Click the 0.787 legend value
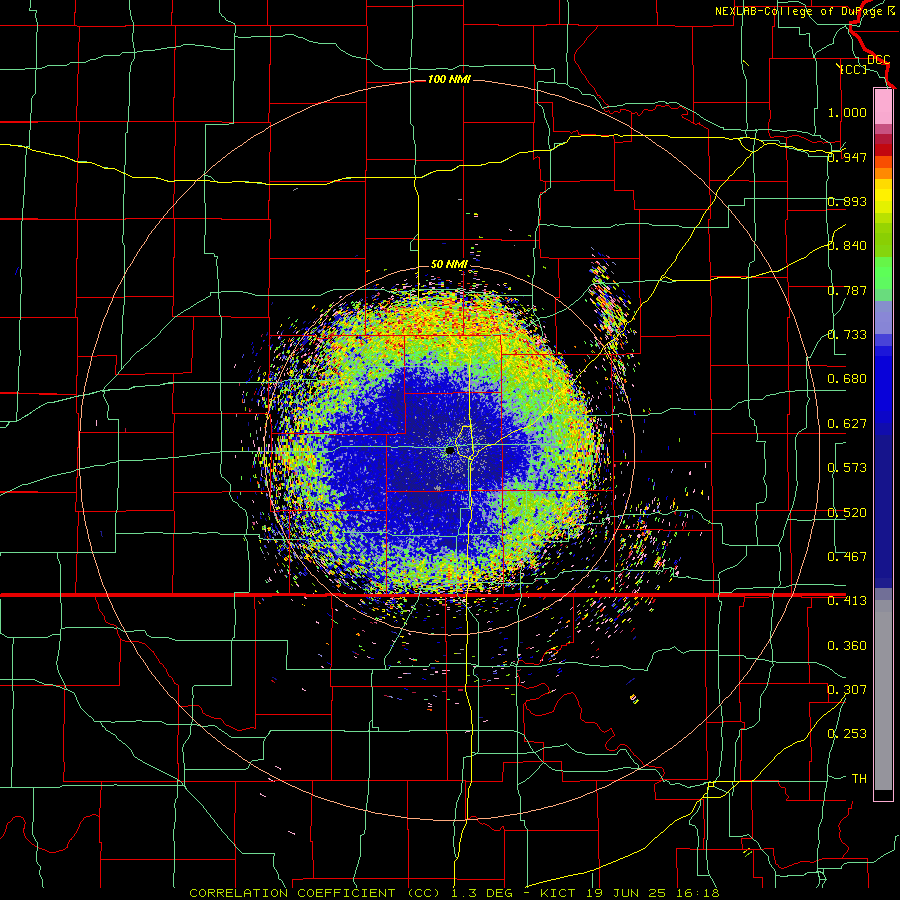The height and width of the screenshot is (900, 900). click(847, 290)
